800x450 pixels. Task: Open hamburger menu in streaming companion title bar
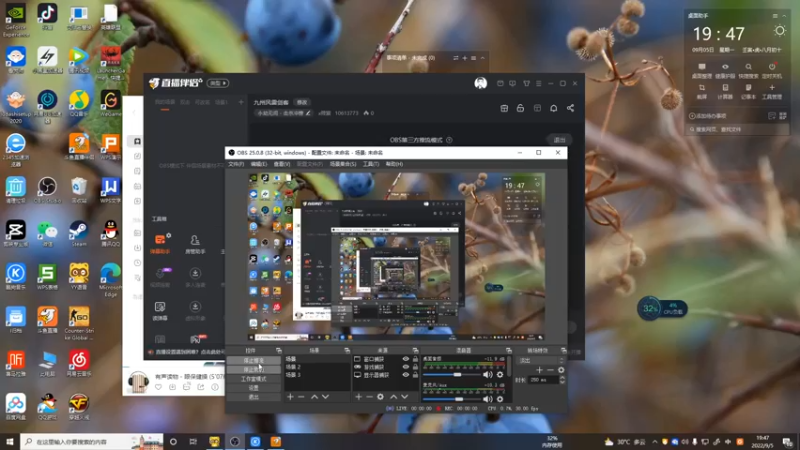pyautogui.click(x=538, y=83)
